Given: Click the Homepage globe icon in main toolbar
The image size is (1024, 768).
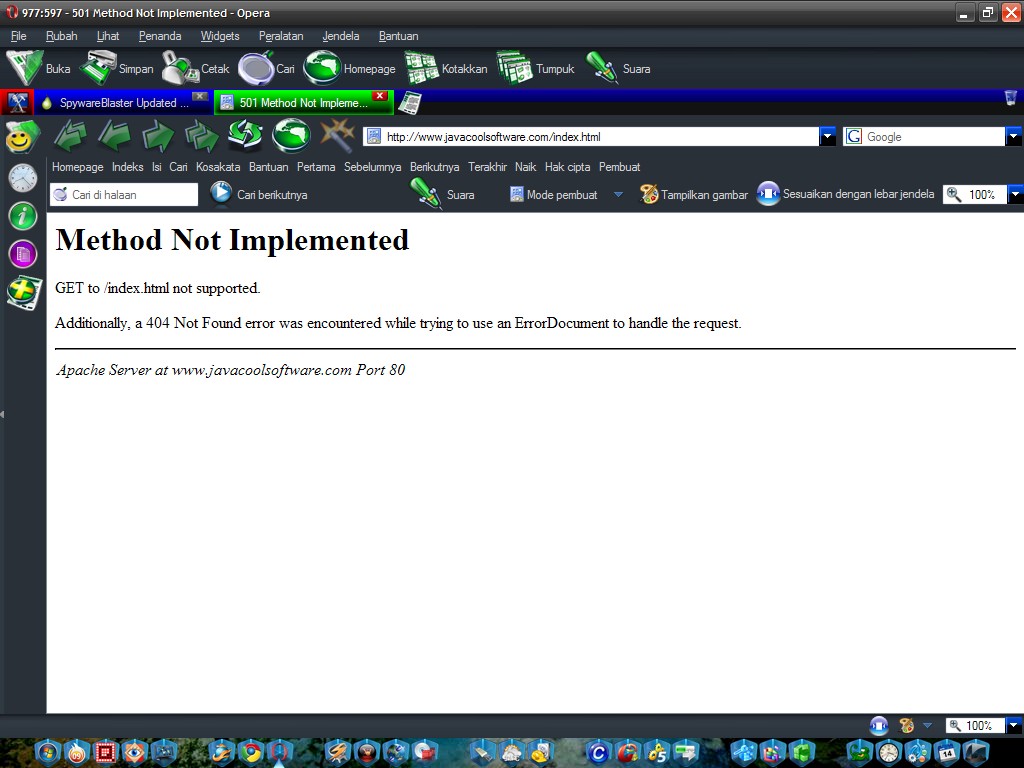Looking at the screenshot, I should coord(323,68).
